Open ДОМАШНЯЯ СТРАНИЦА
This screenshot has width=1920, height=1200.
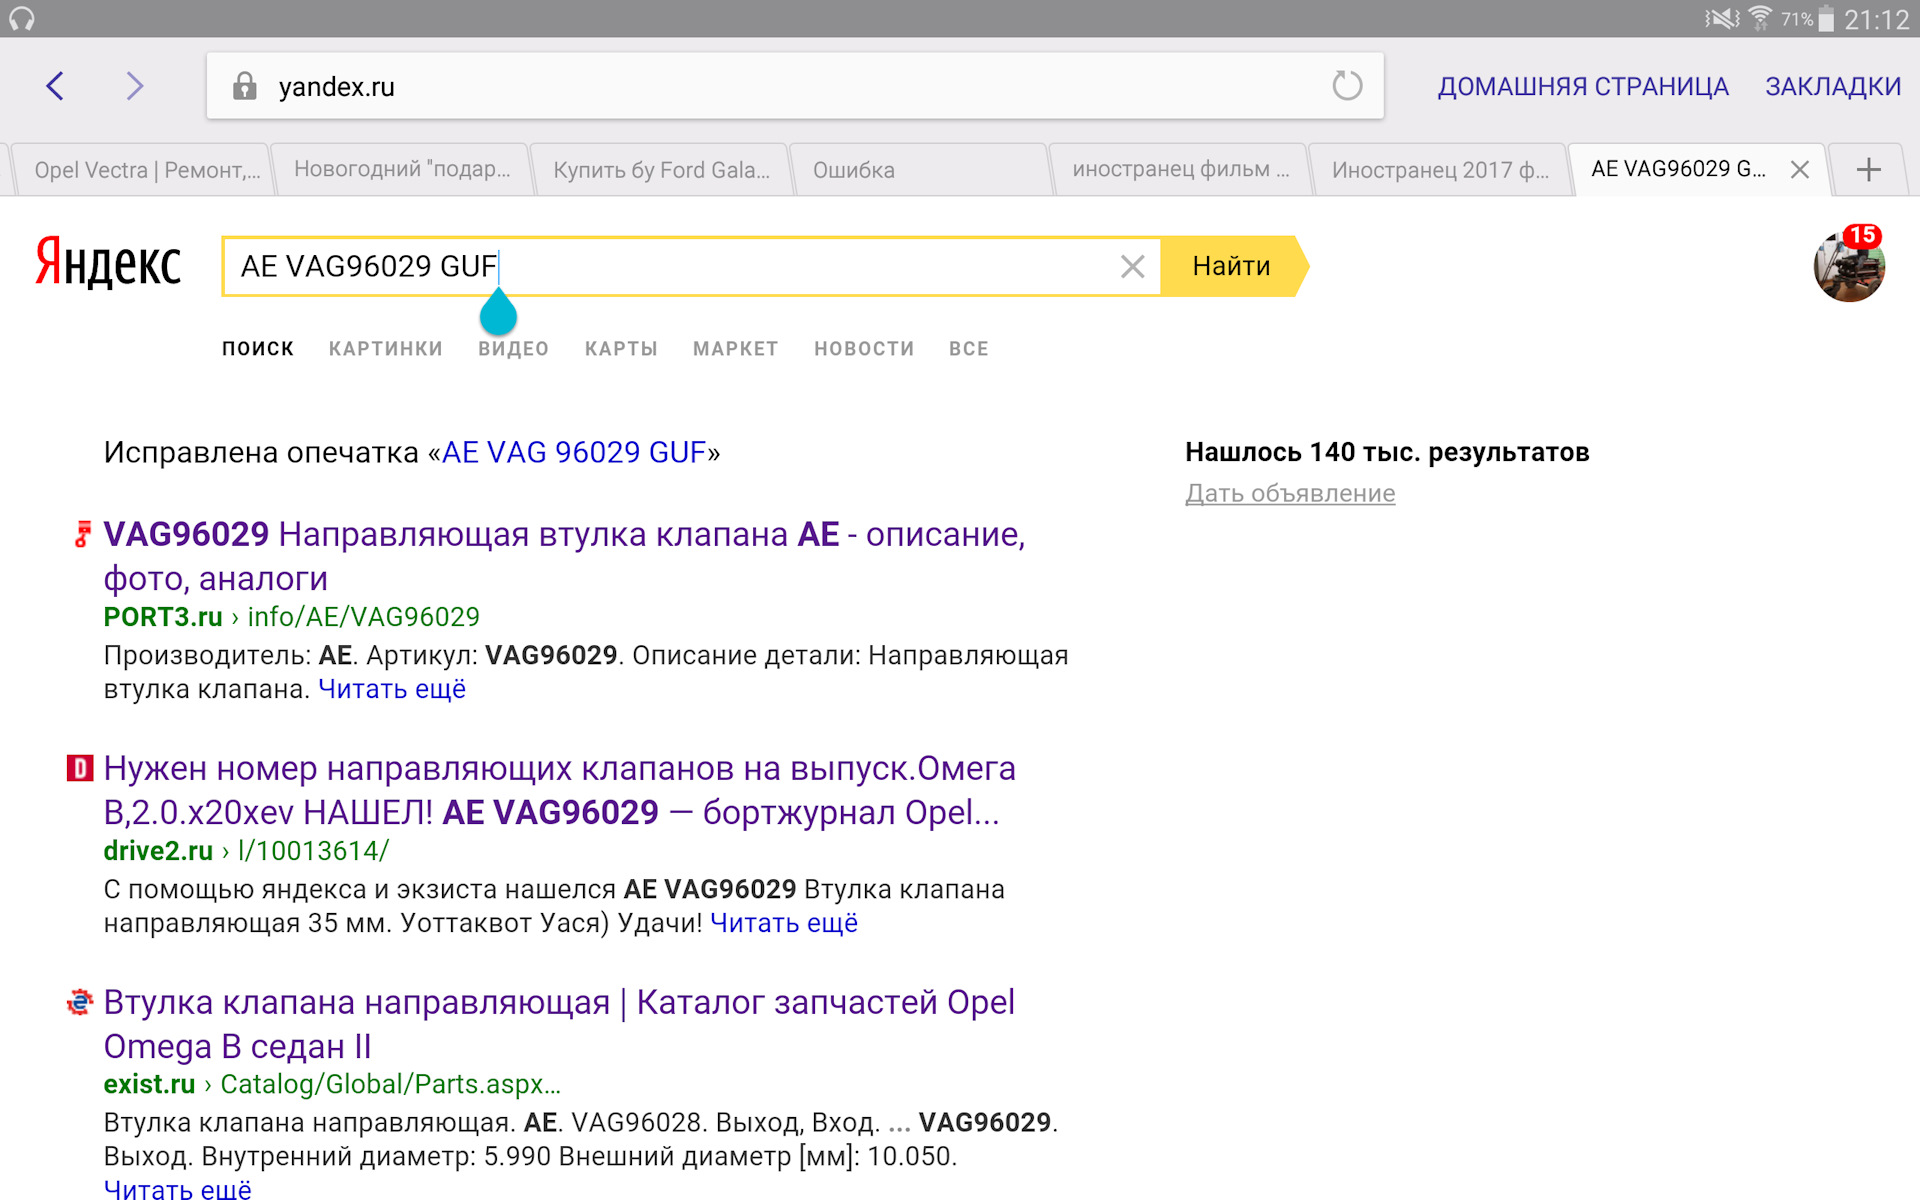pyautogui.click(x=1583, y=87)
